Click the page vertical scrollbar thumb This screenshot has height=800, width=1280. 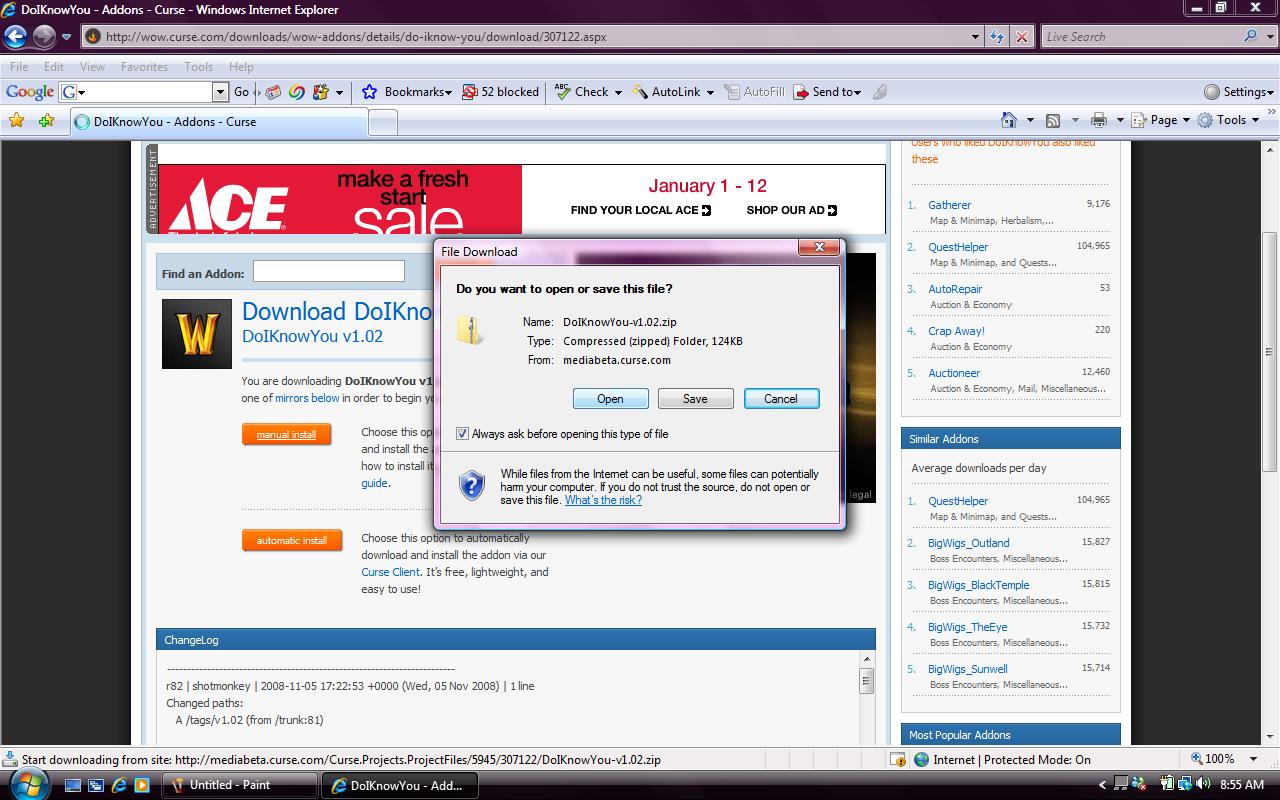pyautogui.click(x=1270, y=351)
